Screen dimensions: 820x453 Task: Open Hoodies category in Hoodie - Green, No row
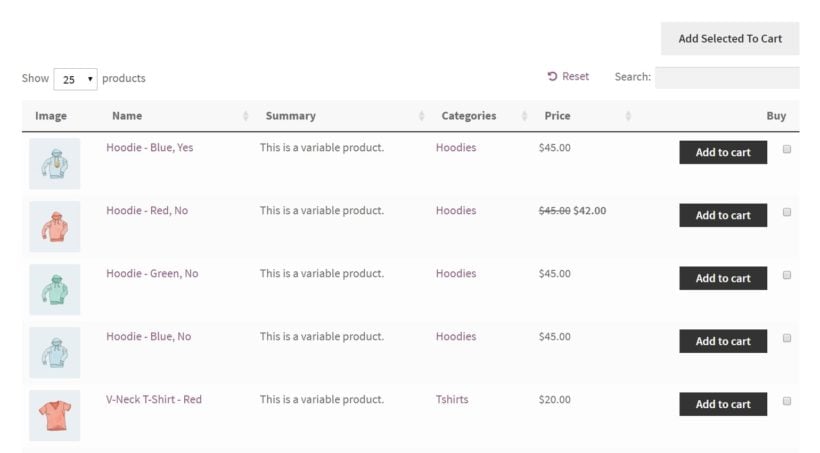[456, 274]
